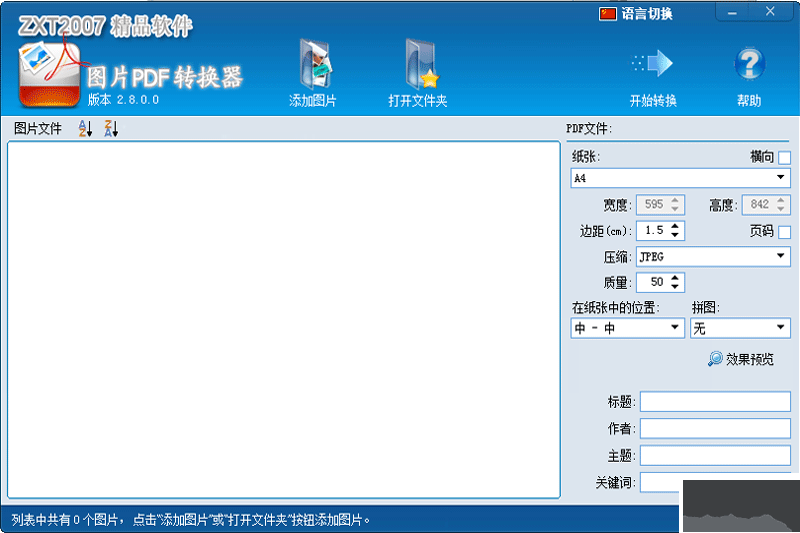Viewport: 800px width, 533px height.
Task: Increase 边距(cm) margin value
Action: point(675,226)
